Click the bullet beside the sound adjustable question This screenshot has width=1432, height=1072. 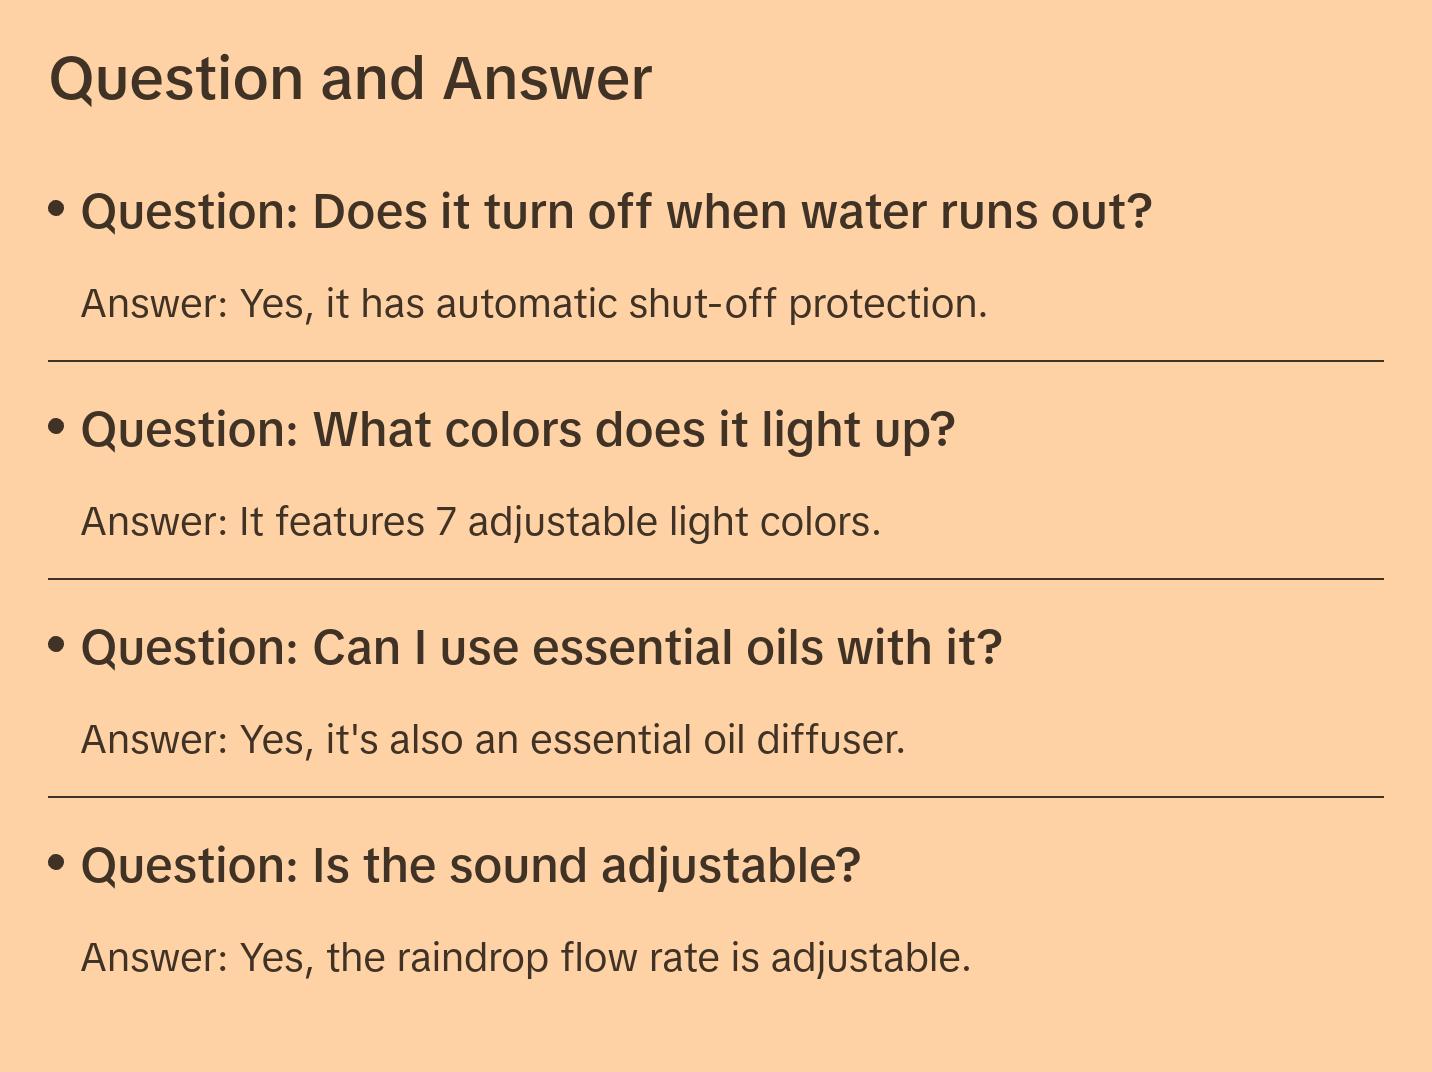coord(57,863)
